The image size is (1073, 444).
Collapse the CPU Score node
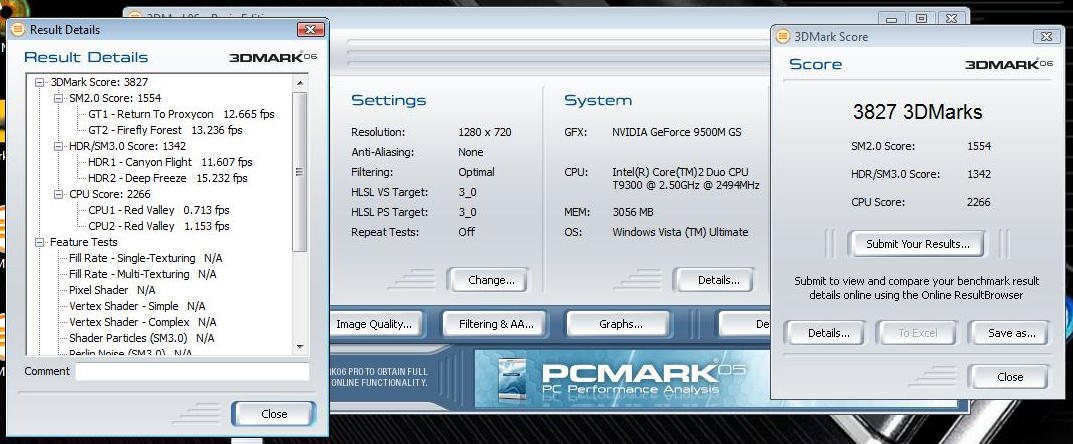[59, 194]
